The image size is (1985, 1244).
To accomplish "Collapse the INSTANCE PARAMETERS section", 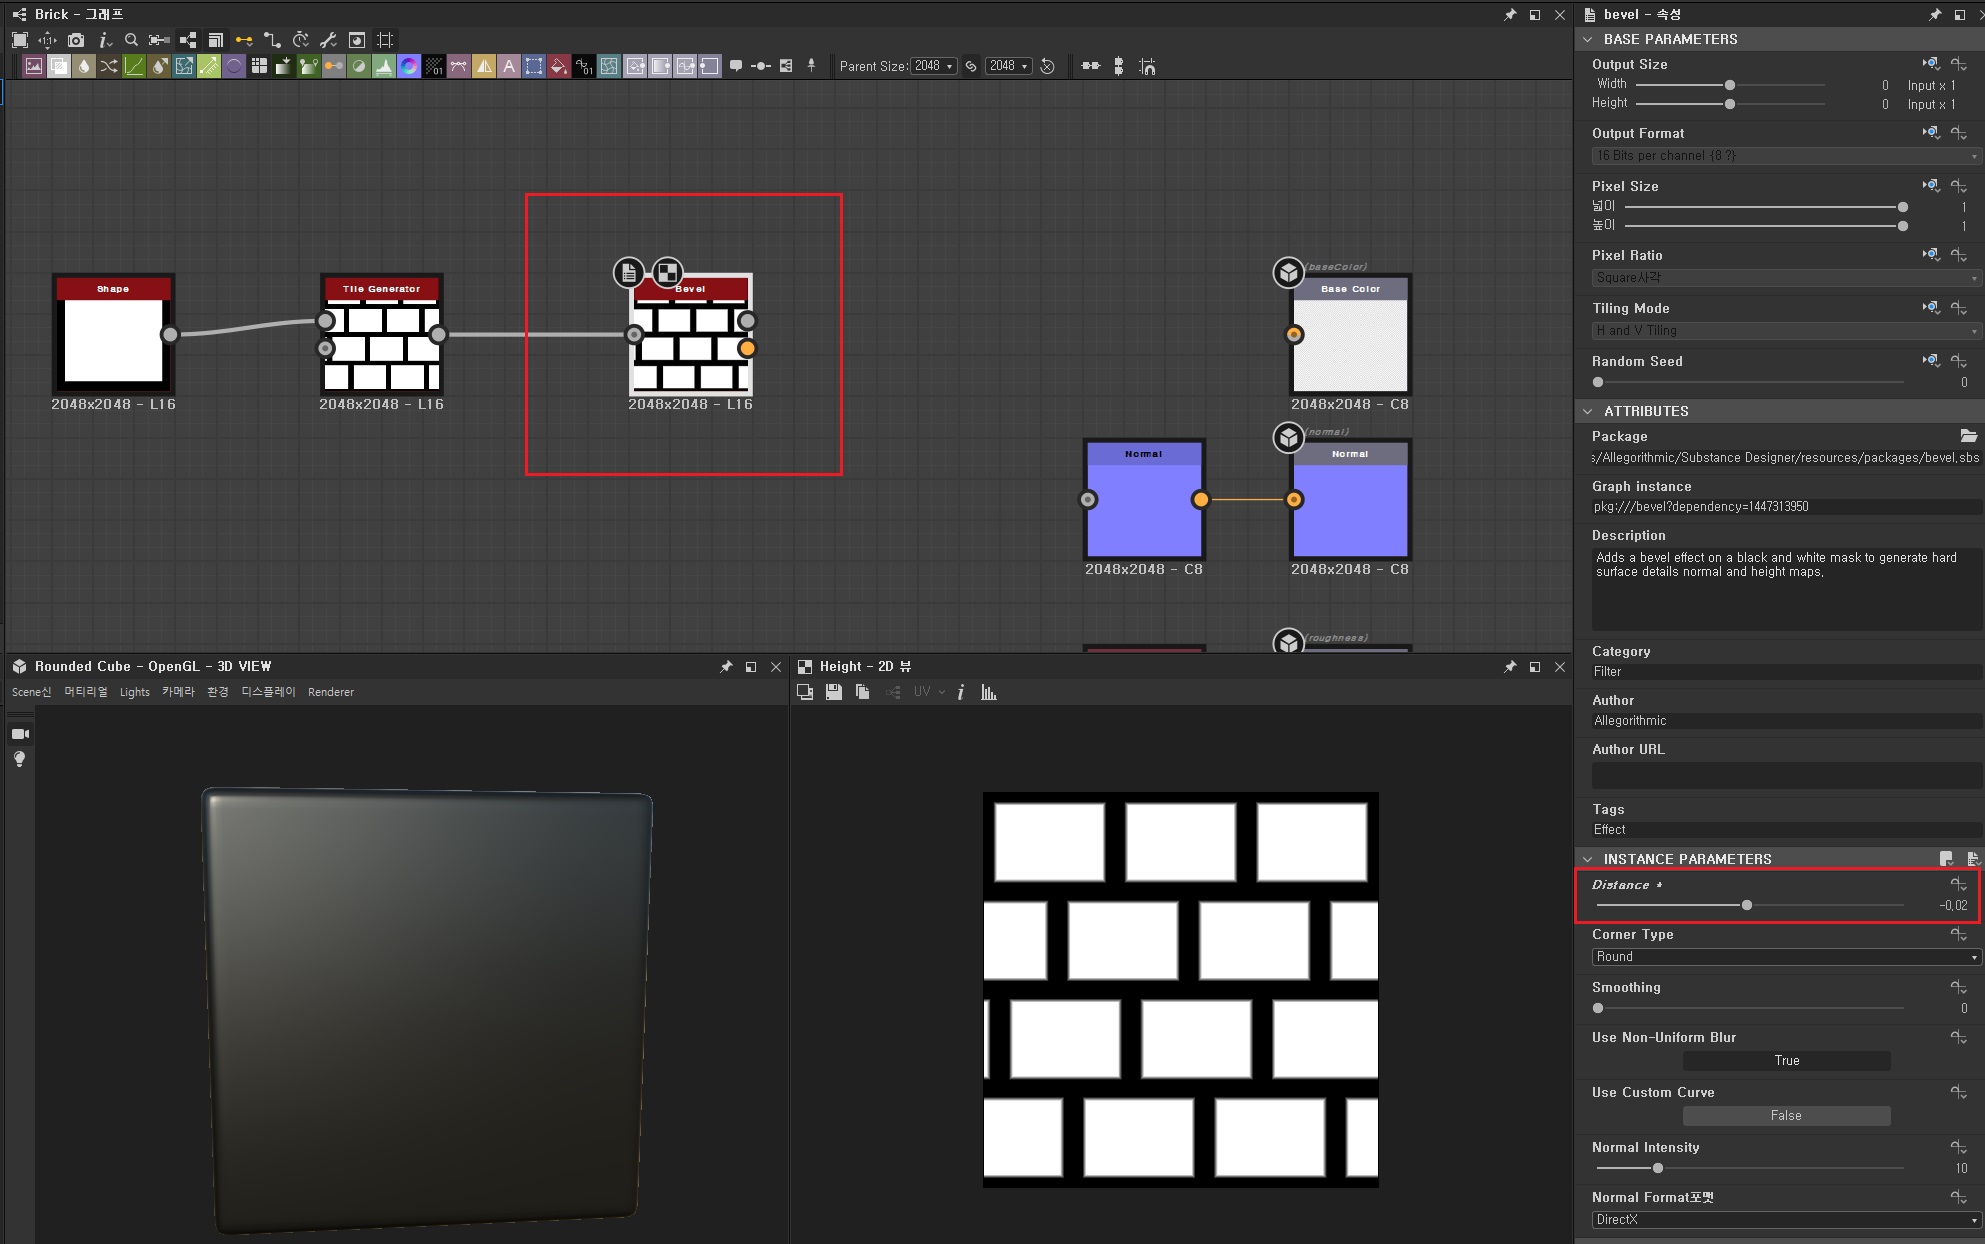I will tap(1588, 859).
